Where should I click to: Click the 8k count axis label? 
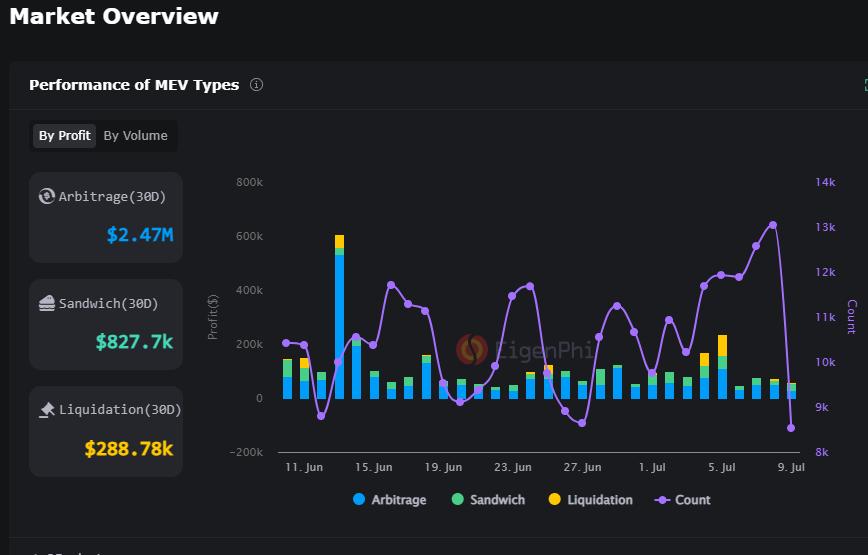[822, 452]
